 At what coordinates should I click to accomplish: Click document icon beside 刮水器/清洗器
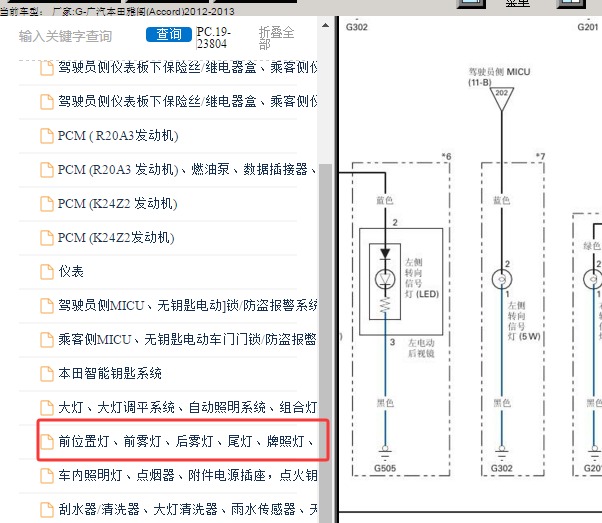[47, 510]
